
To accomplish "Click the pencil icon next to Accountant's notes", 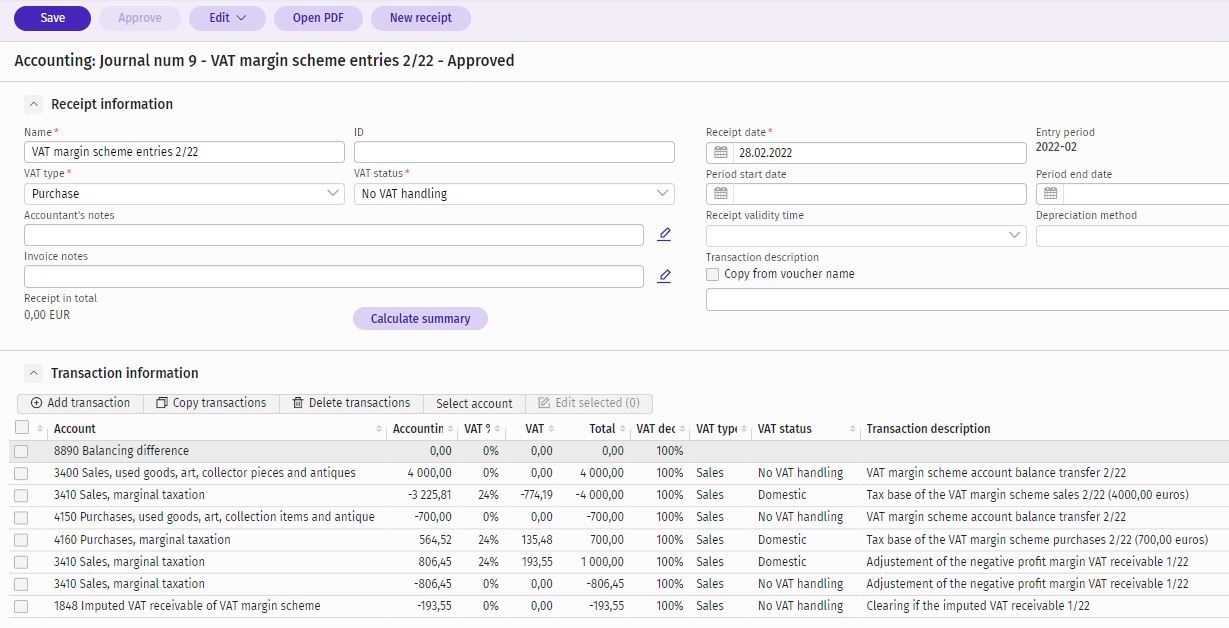I will [664, 234].
